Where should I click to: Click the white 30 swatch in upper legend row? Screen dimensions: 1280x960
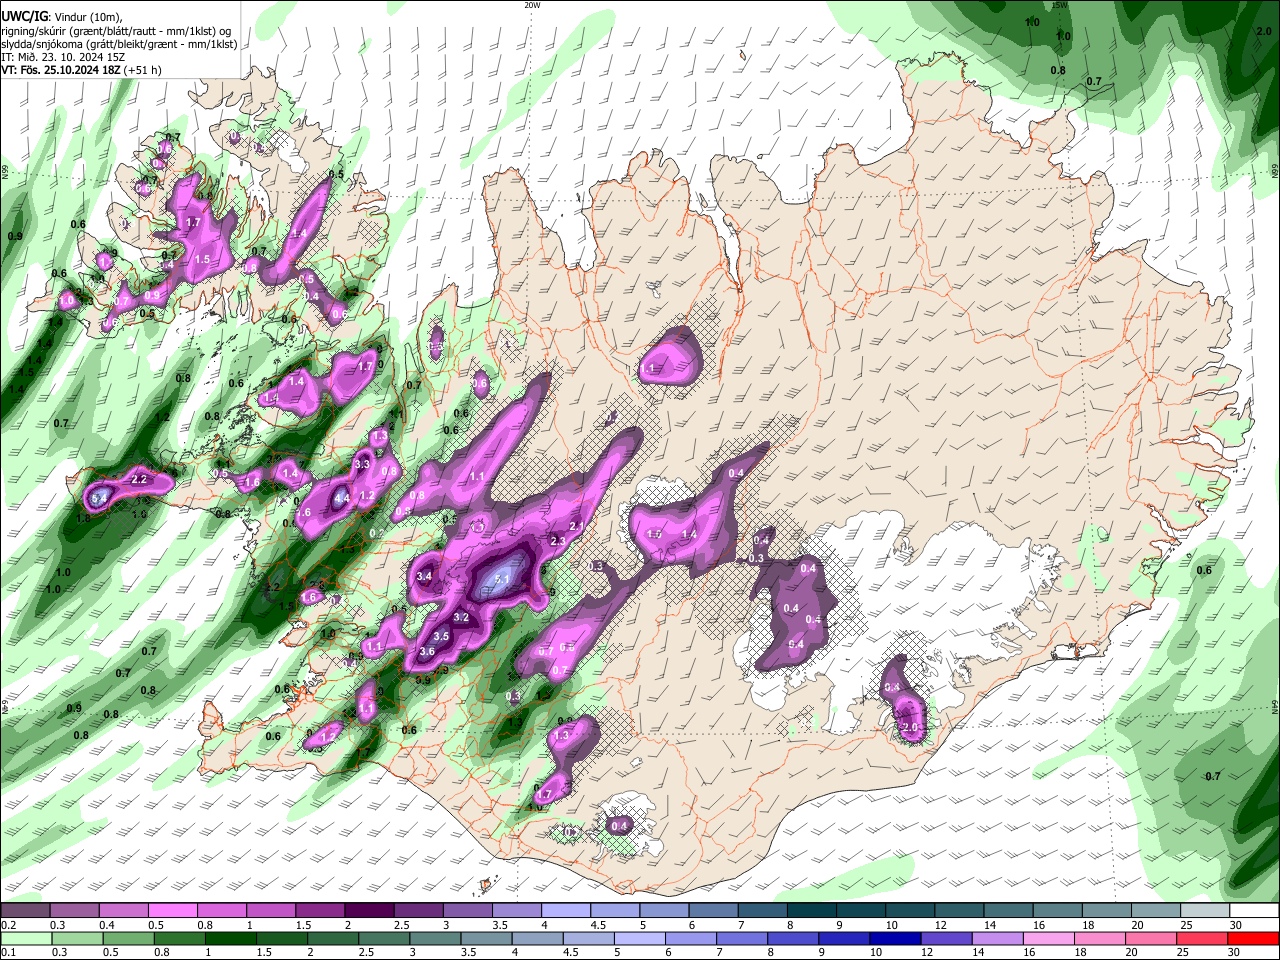point(1255,911)
